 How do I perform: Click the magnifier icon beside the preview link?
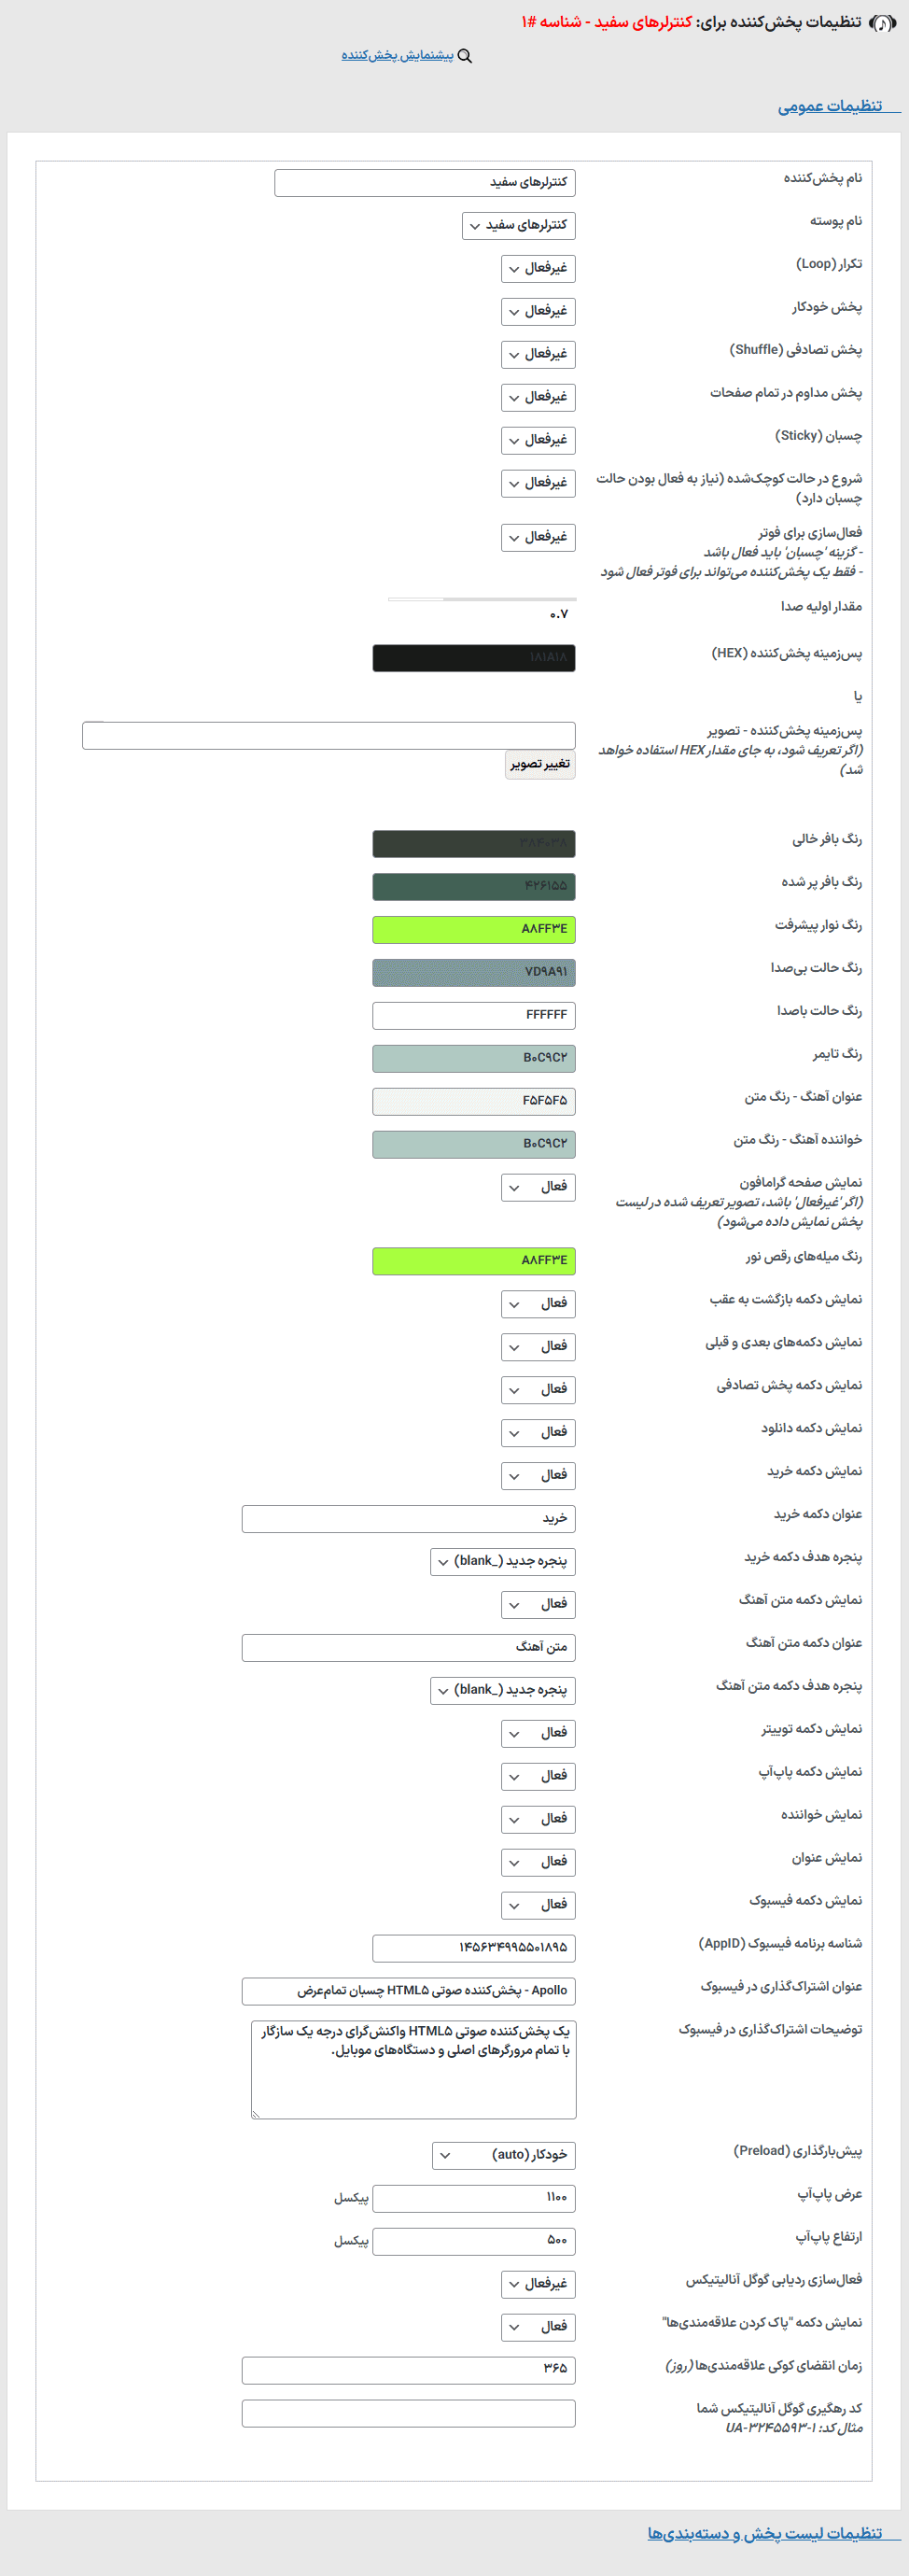(x=464, y=57)
